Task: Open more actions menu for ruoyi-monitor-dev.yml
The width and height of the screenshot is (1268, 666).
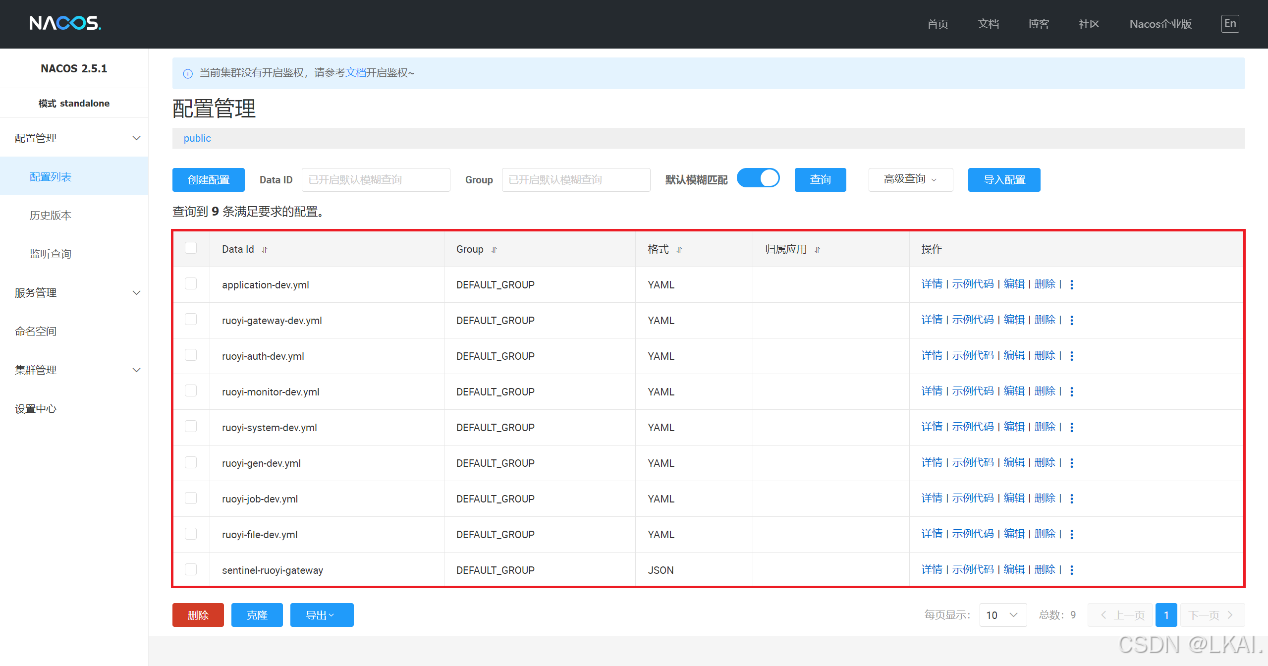Action: click(1072, 392)
